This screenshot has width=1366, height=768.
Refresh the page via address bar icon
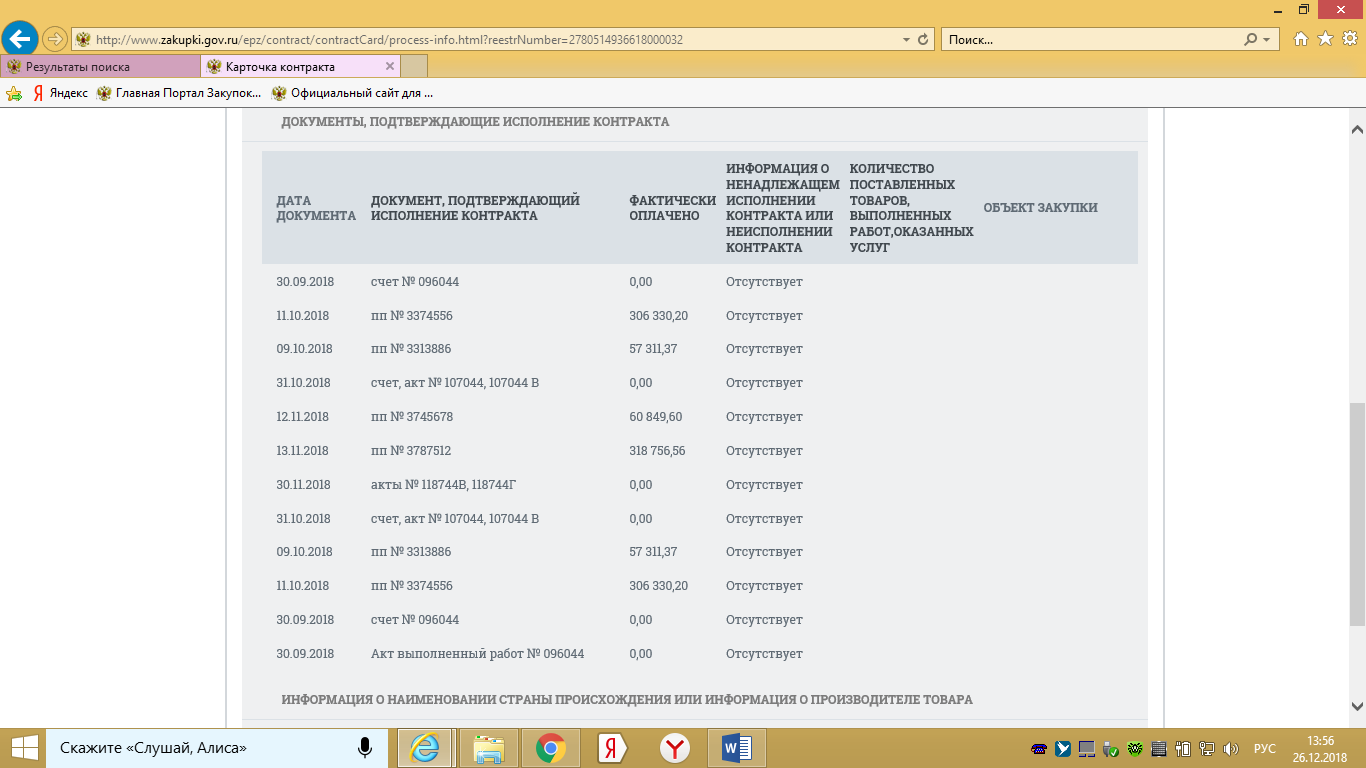923,40
